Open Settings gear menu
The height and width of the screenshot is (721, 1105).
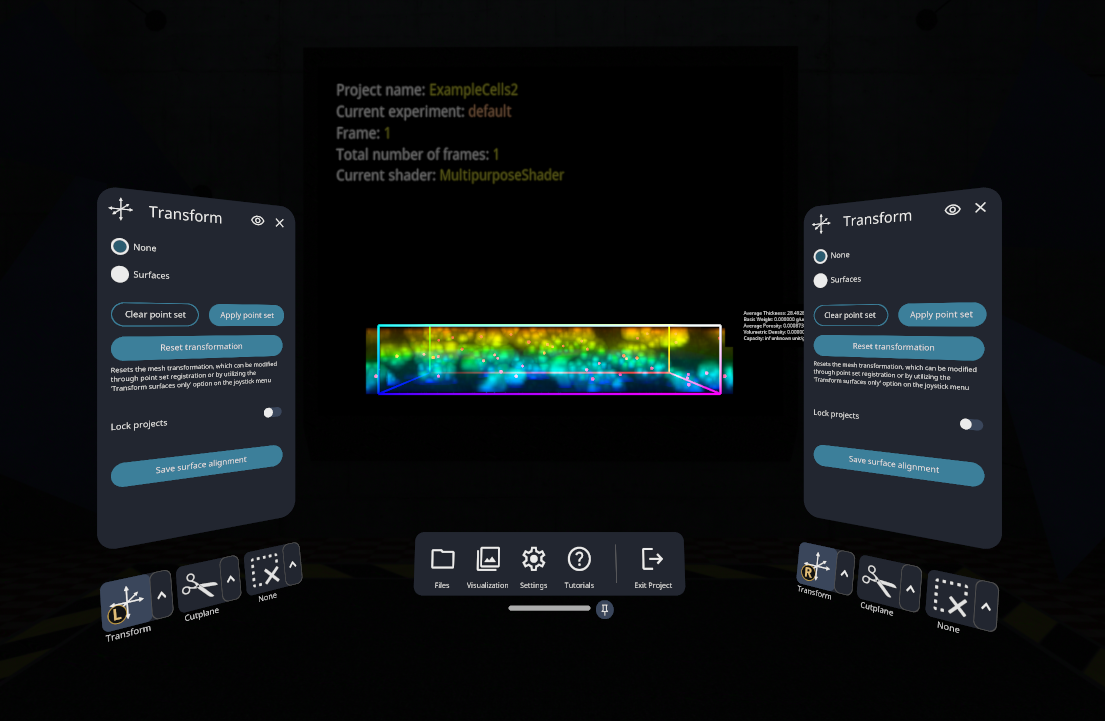pos(533,567)
